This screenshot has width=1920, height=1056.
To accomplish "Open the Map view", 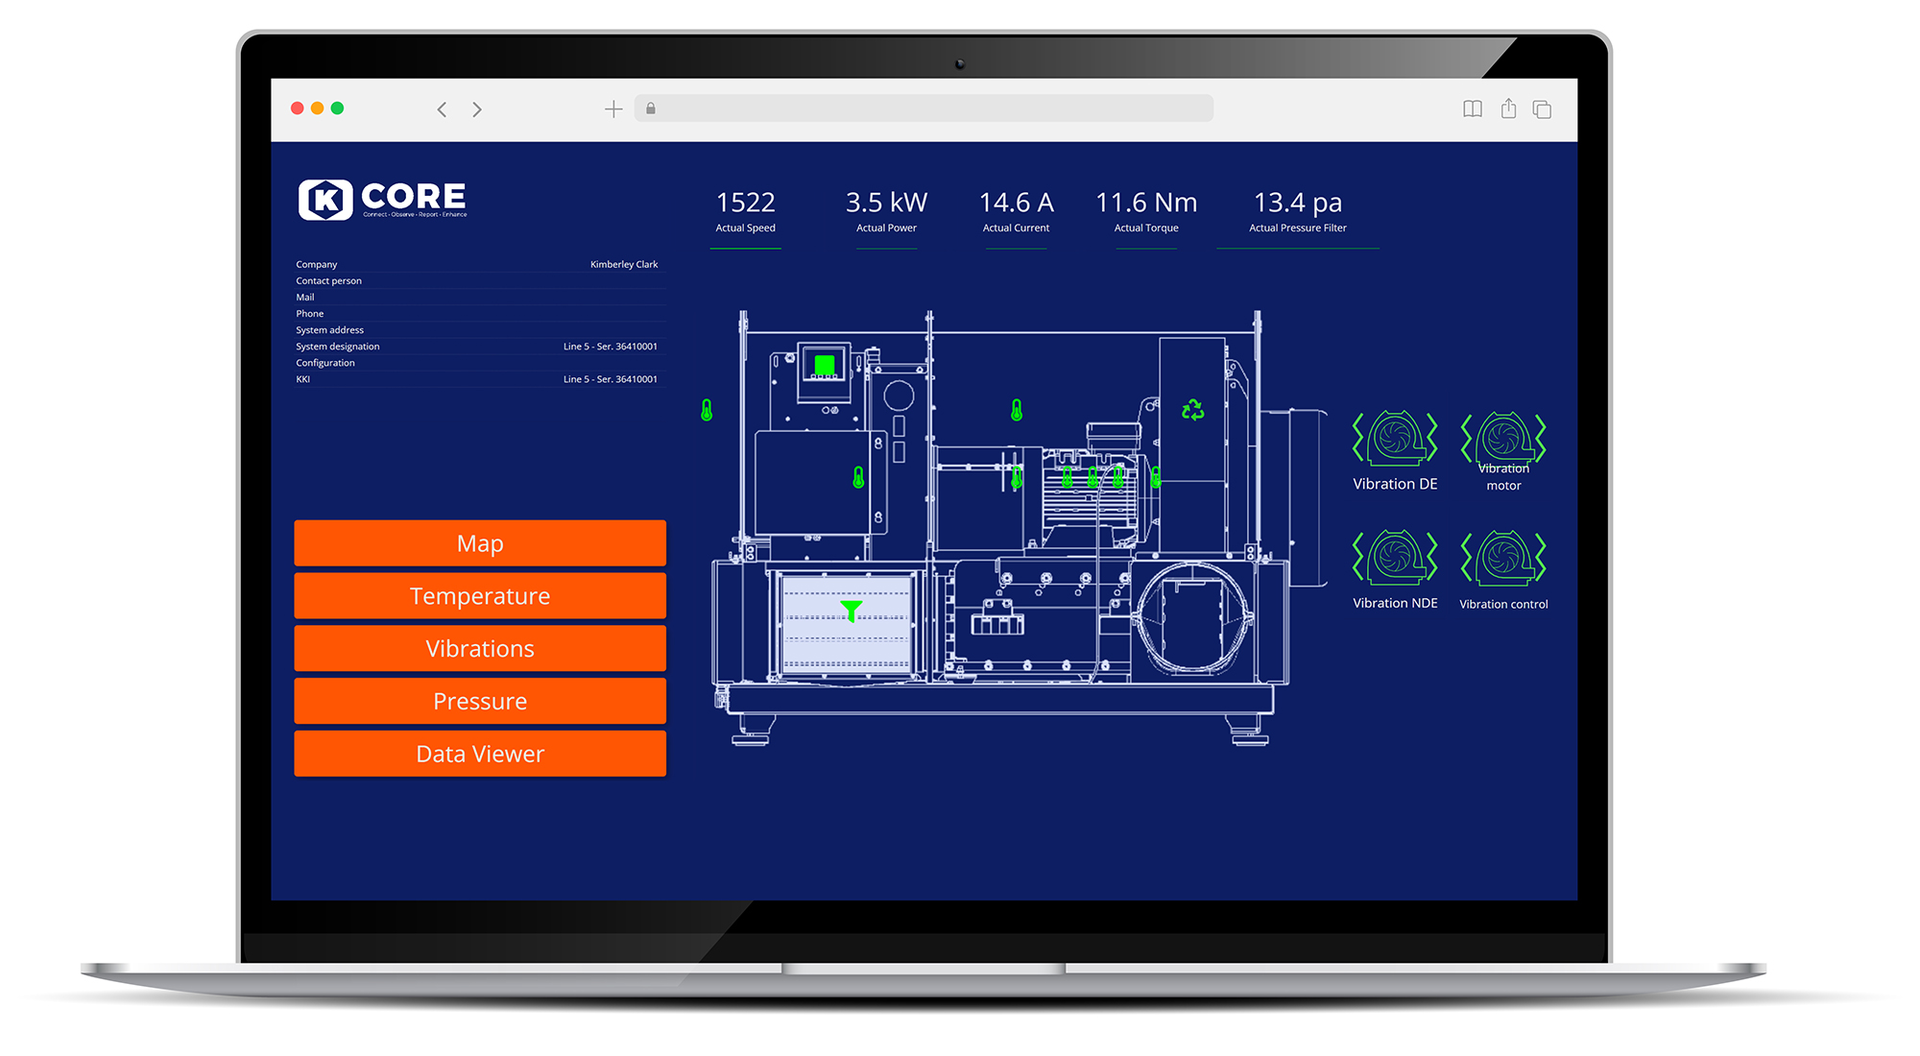I will coord(480,543).
